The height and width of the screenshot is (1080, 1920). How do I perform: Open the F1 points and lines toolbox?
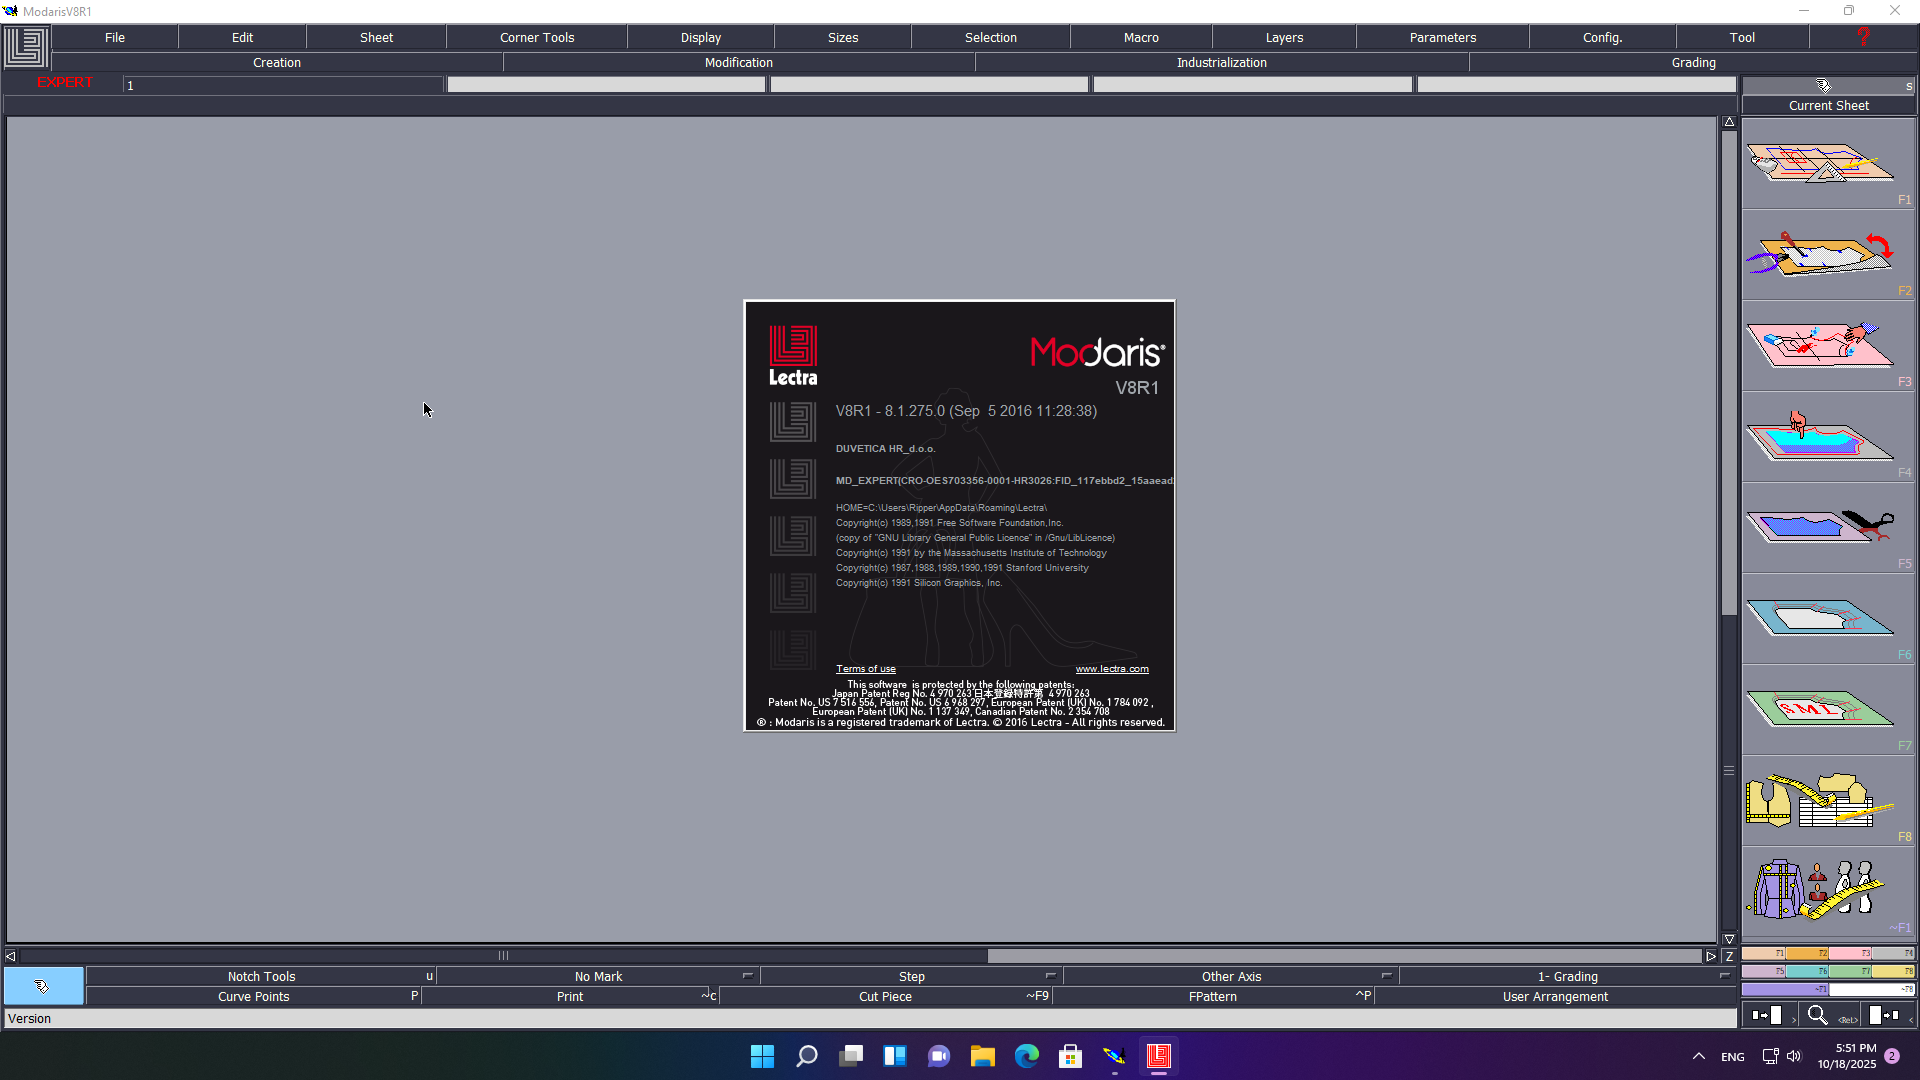coord(1820,163)
